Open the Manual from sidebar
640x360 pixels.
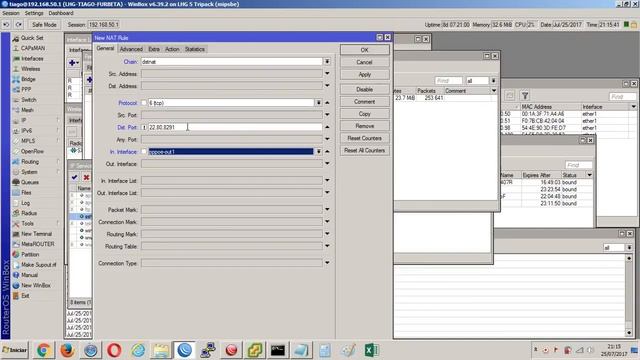pos(29,275)
